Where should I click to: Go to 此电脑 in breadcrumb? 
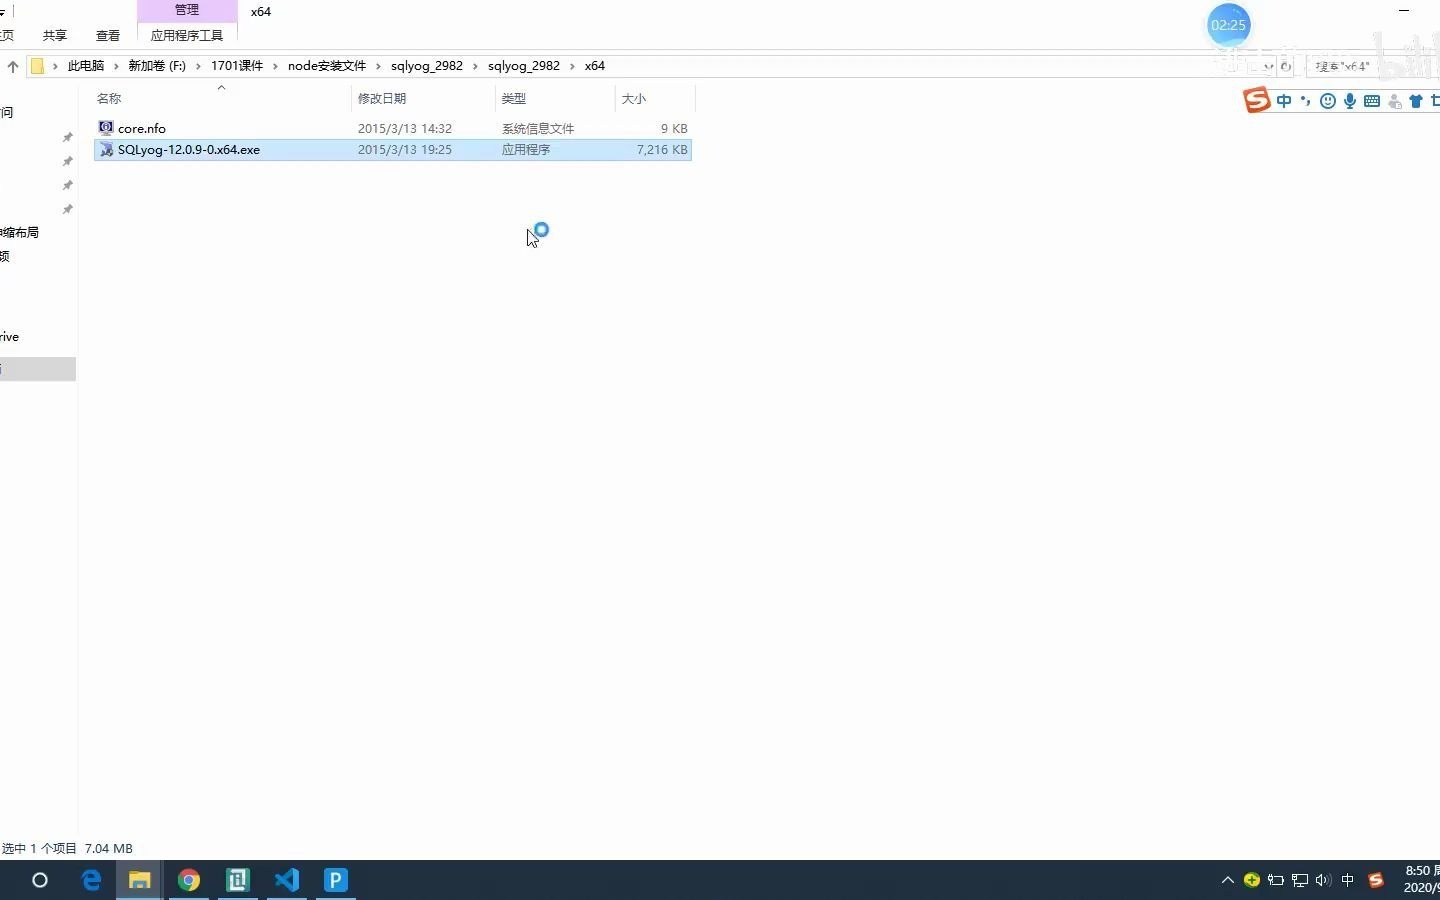point(86,66)
